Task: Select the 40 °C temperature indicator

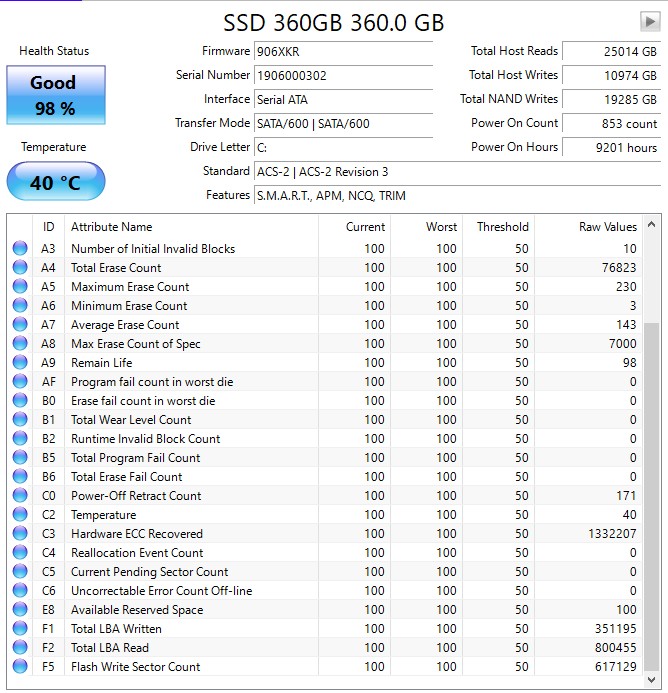Action: (56, 181)
